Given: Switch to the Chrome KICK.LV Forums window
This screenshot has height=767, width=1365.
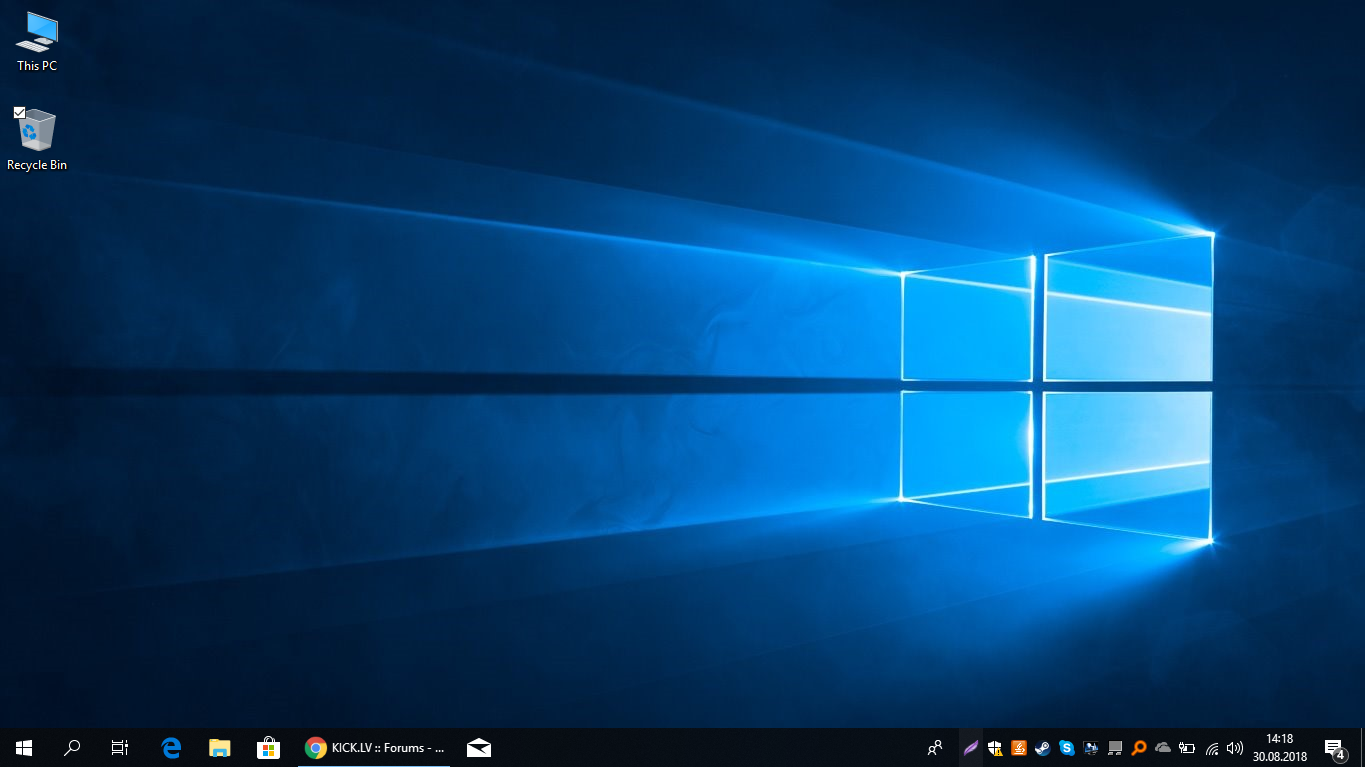Looking at the screenshot, I should coord(375,747).
